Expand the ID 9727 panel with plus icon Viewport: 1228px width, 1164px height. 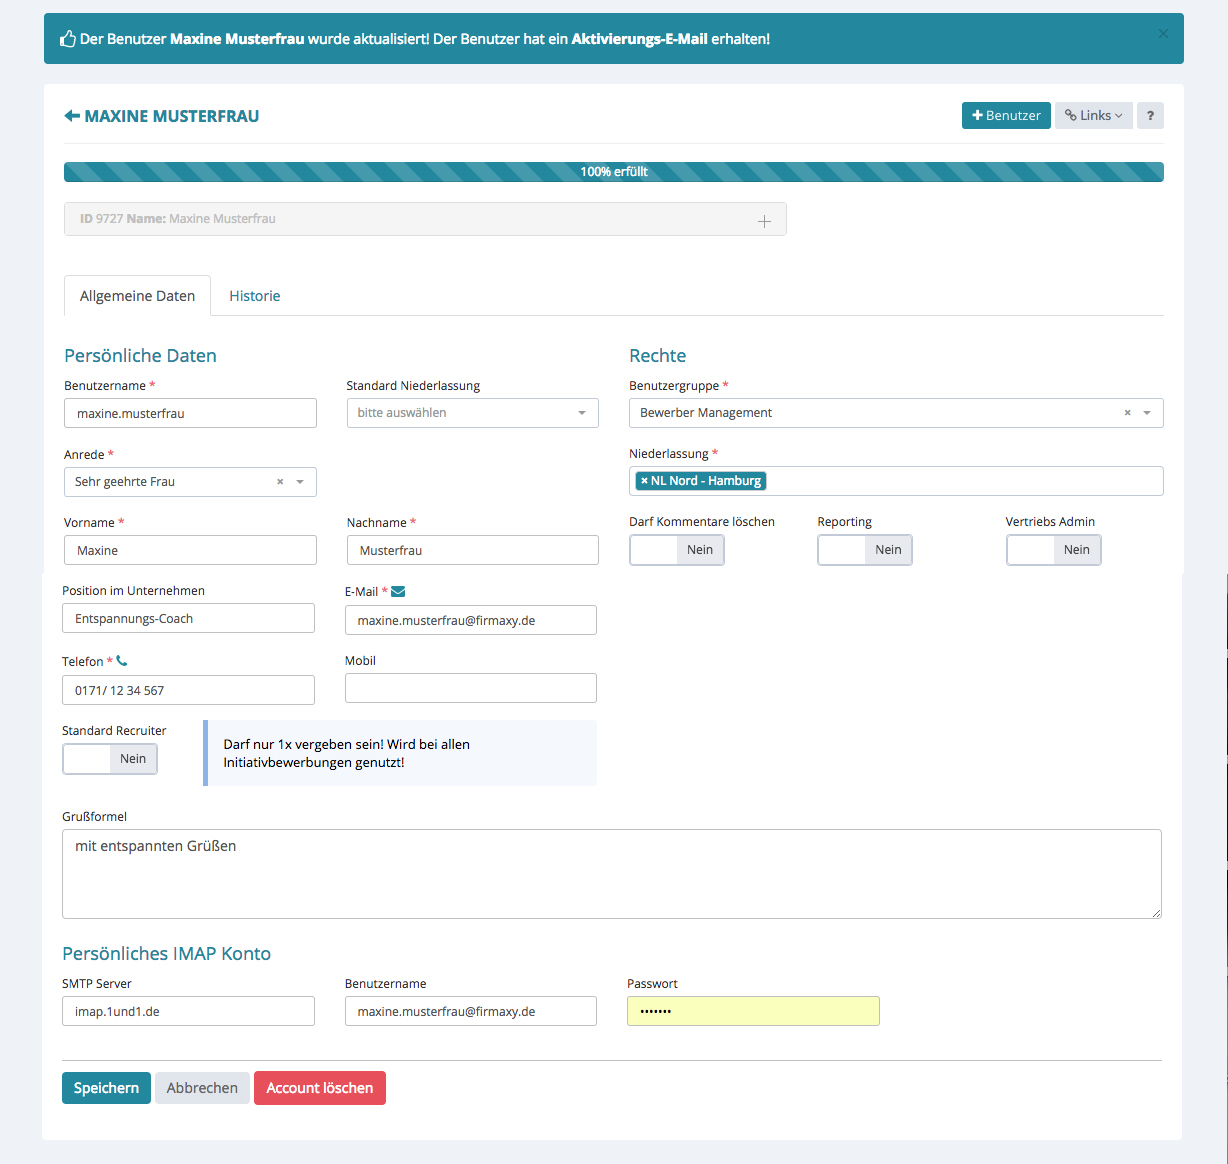click(x=764, y=221)
